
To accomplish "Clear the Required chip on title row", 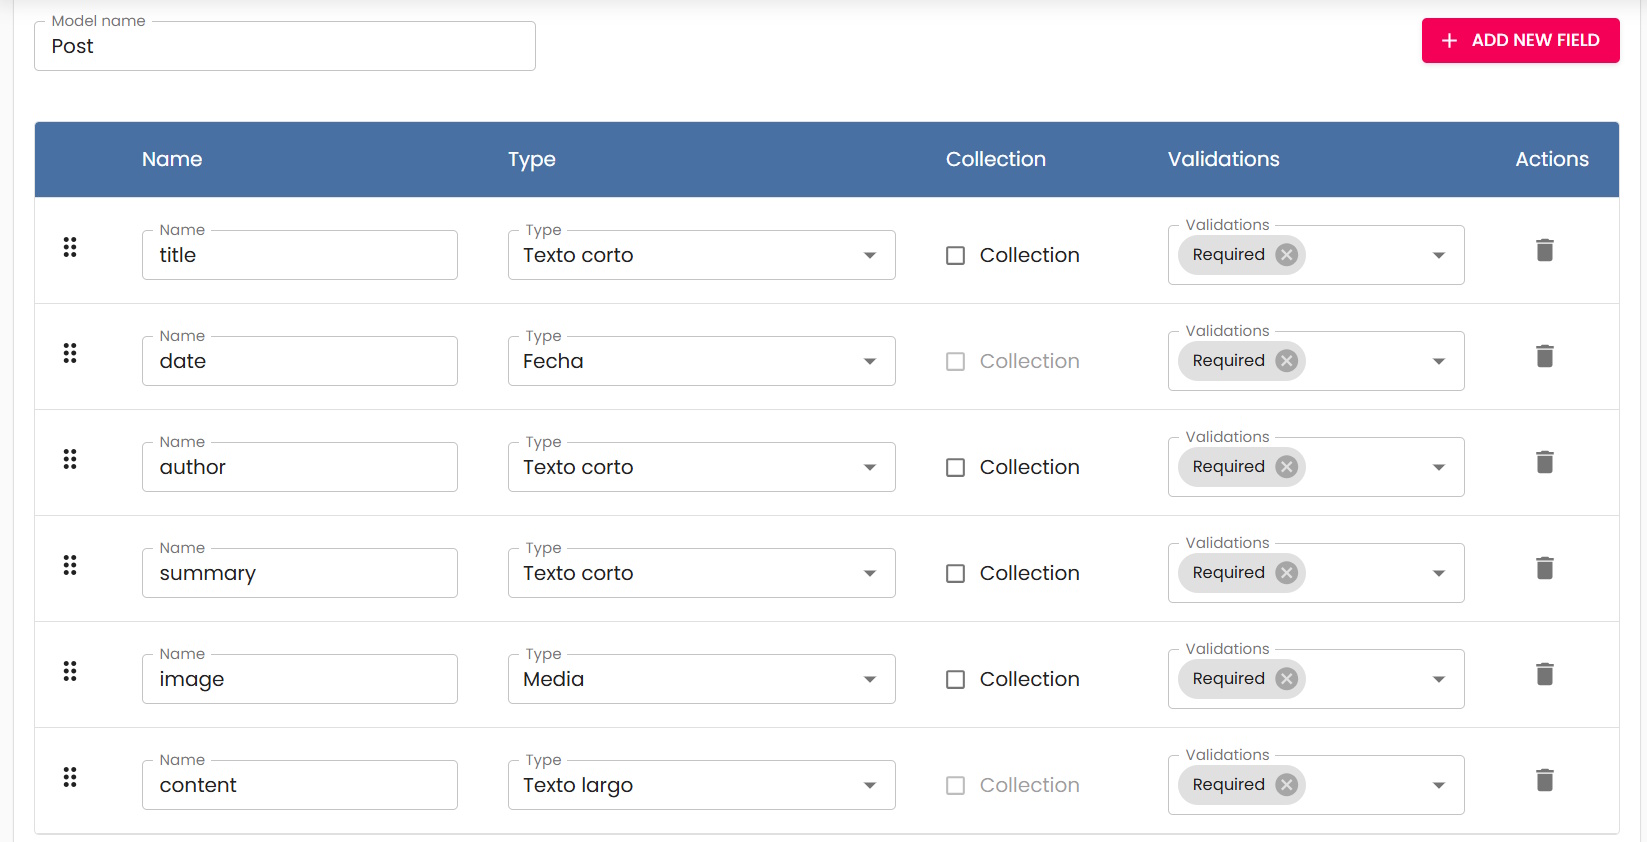I will click(x=1286, y=255).
